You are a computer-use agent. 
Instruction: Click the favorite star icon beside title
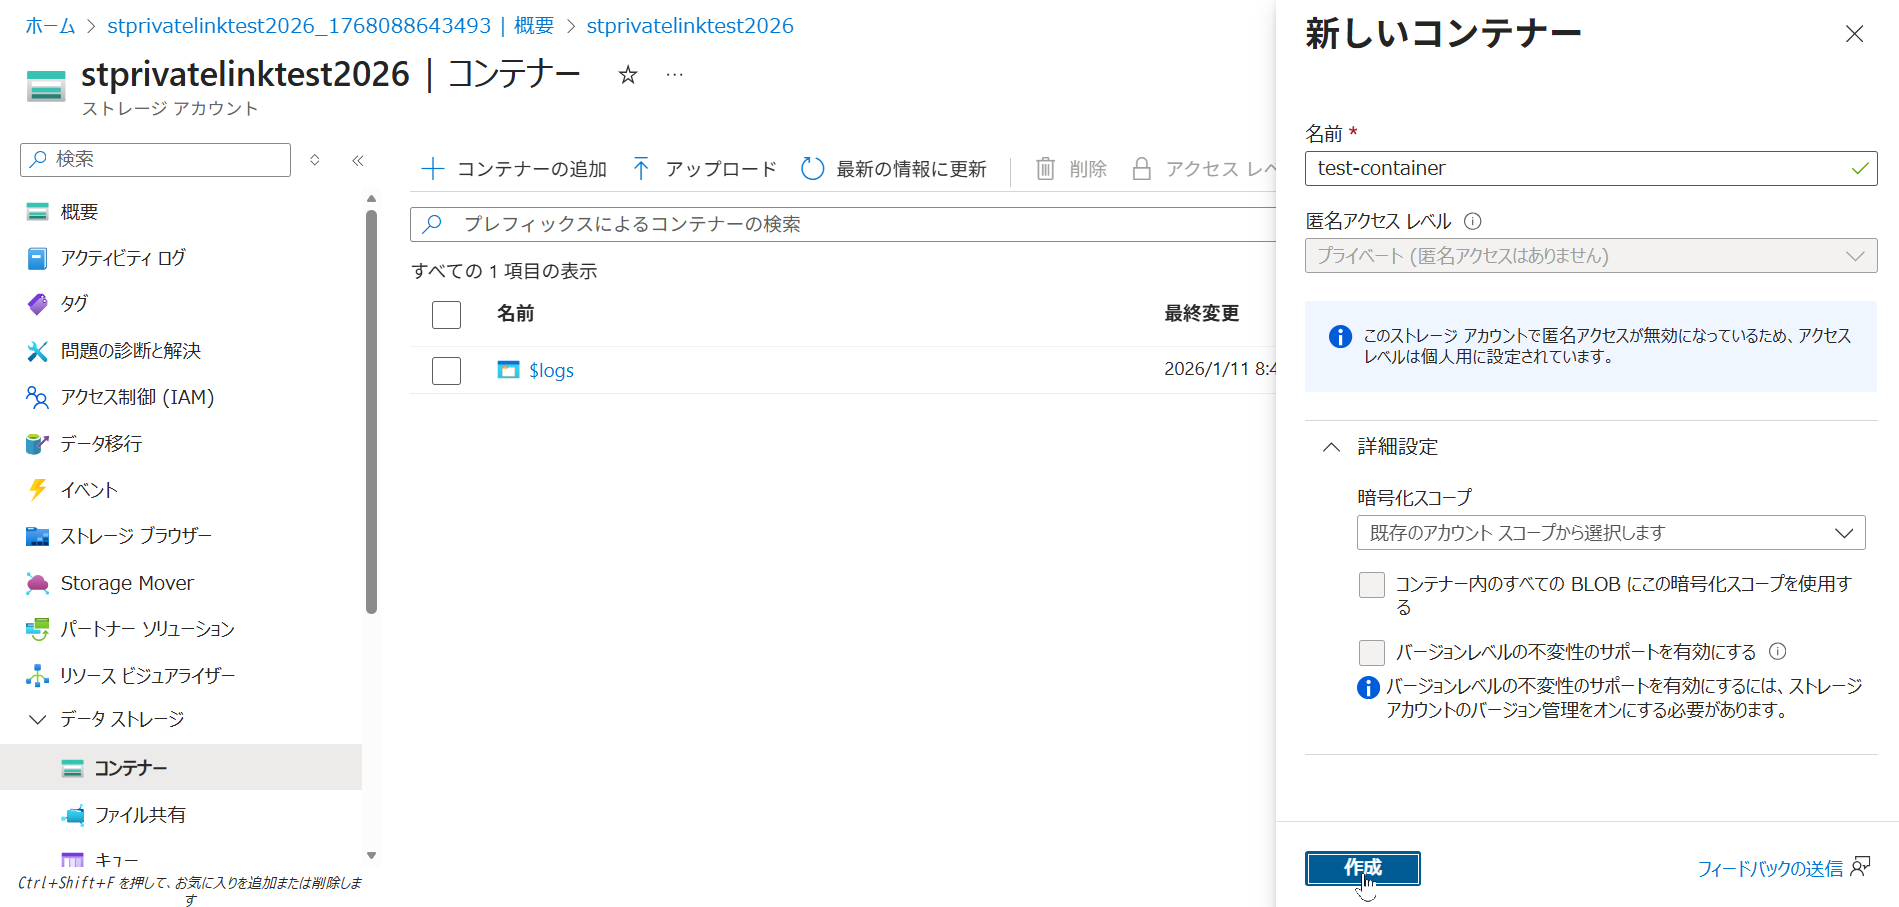pyautogui.click(x=628, y=75)
